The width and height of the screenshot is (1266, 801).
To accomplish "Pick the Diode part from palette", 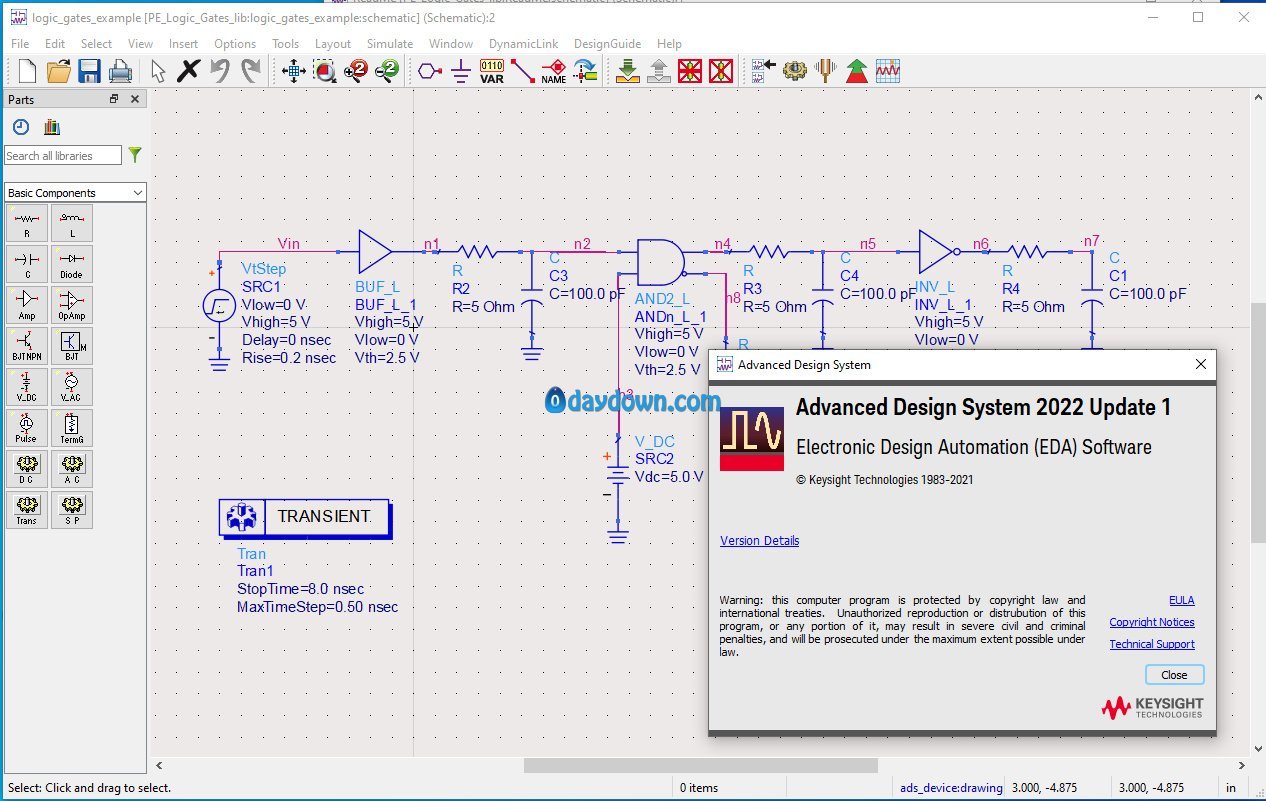I will coord(72,264).
